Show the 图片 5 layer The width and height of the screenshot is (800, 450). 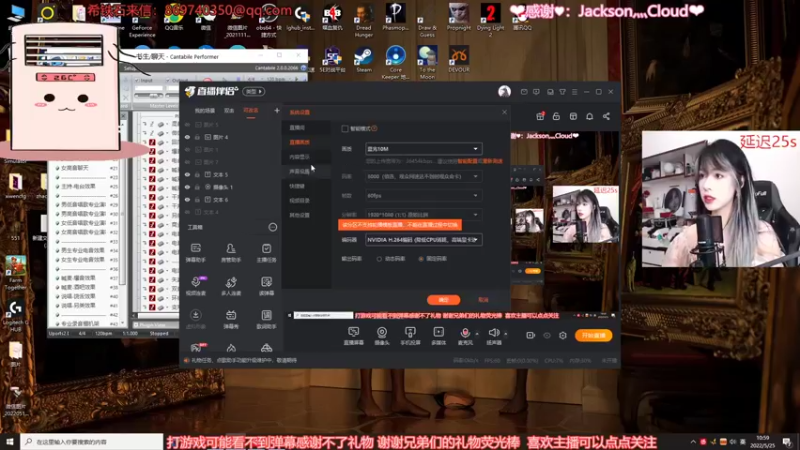187,125
